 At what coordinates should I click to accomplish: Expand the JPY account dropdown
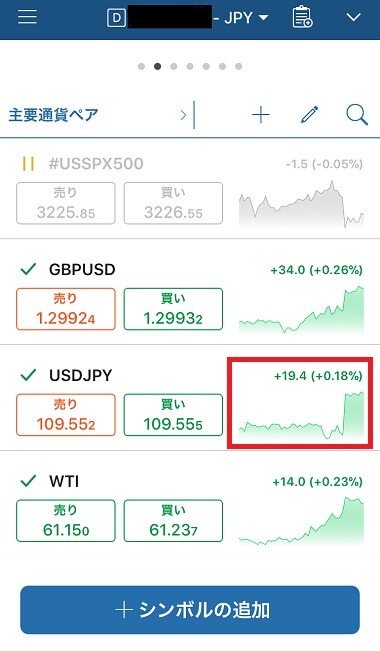(263, 18)
